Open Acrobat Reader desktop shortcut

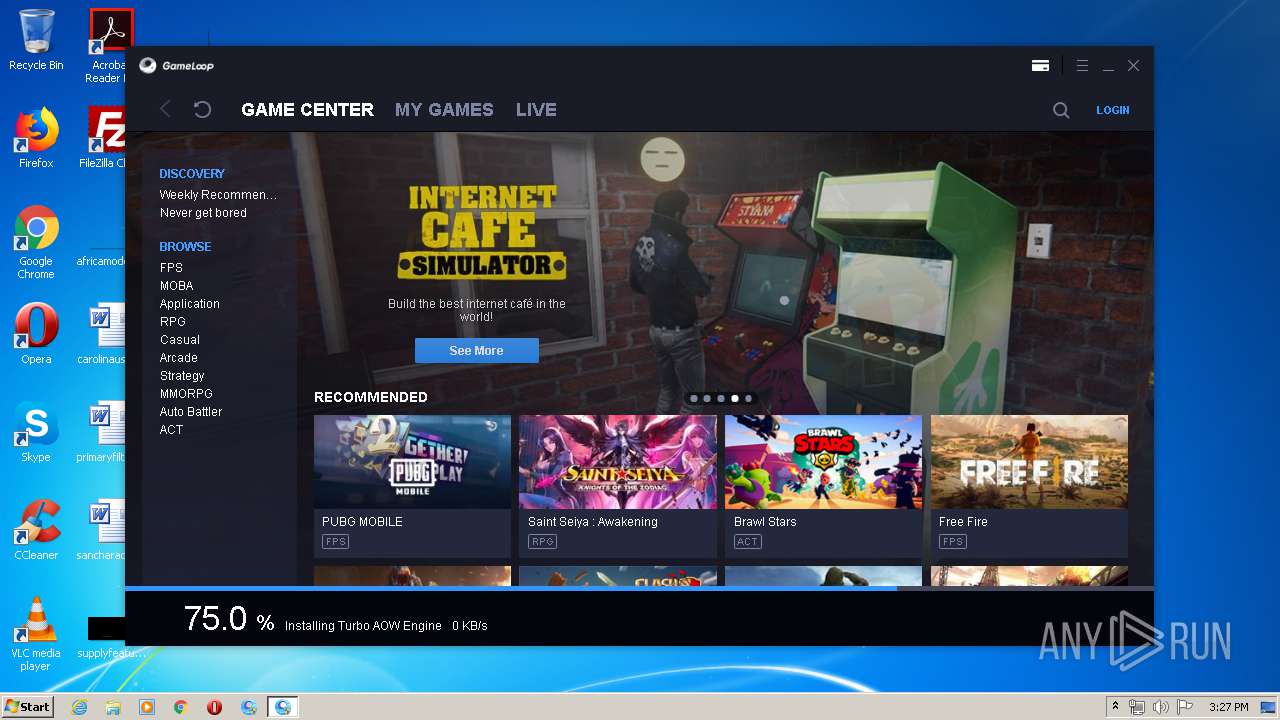tap(106, 46)
